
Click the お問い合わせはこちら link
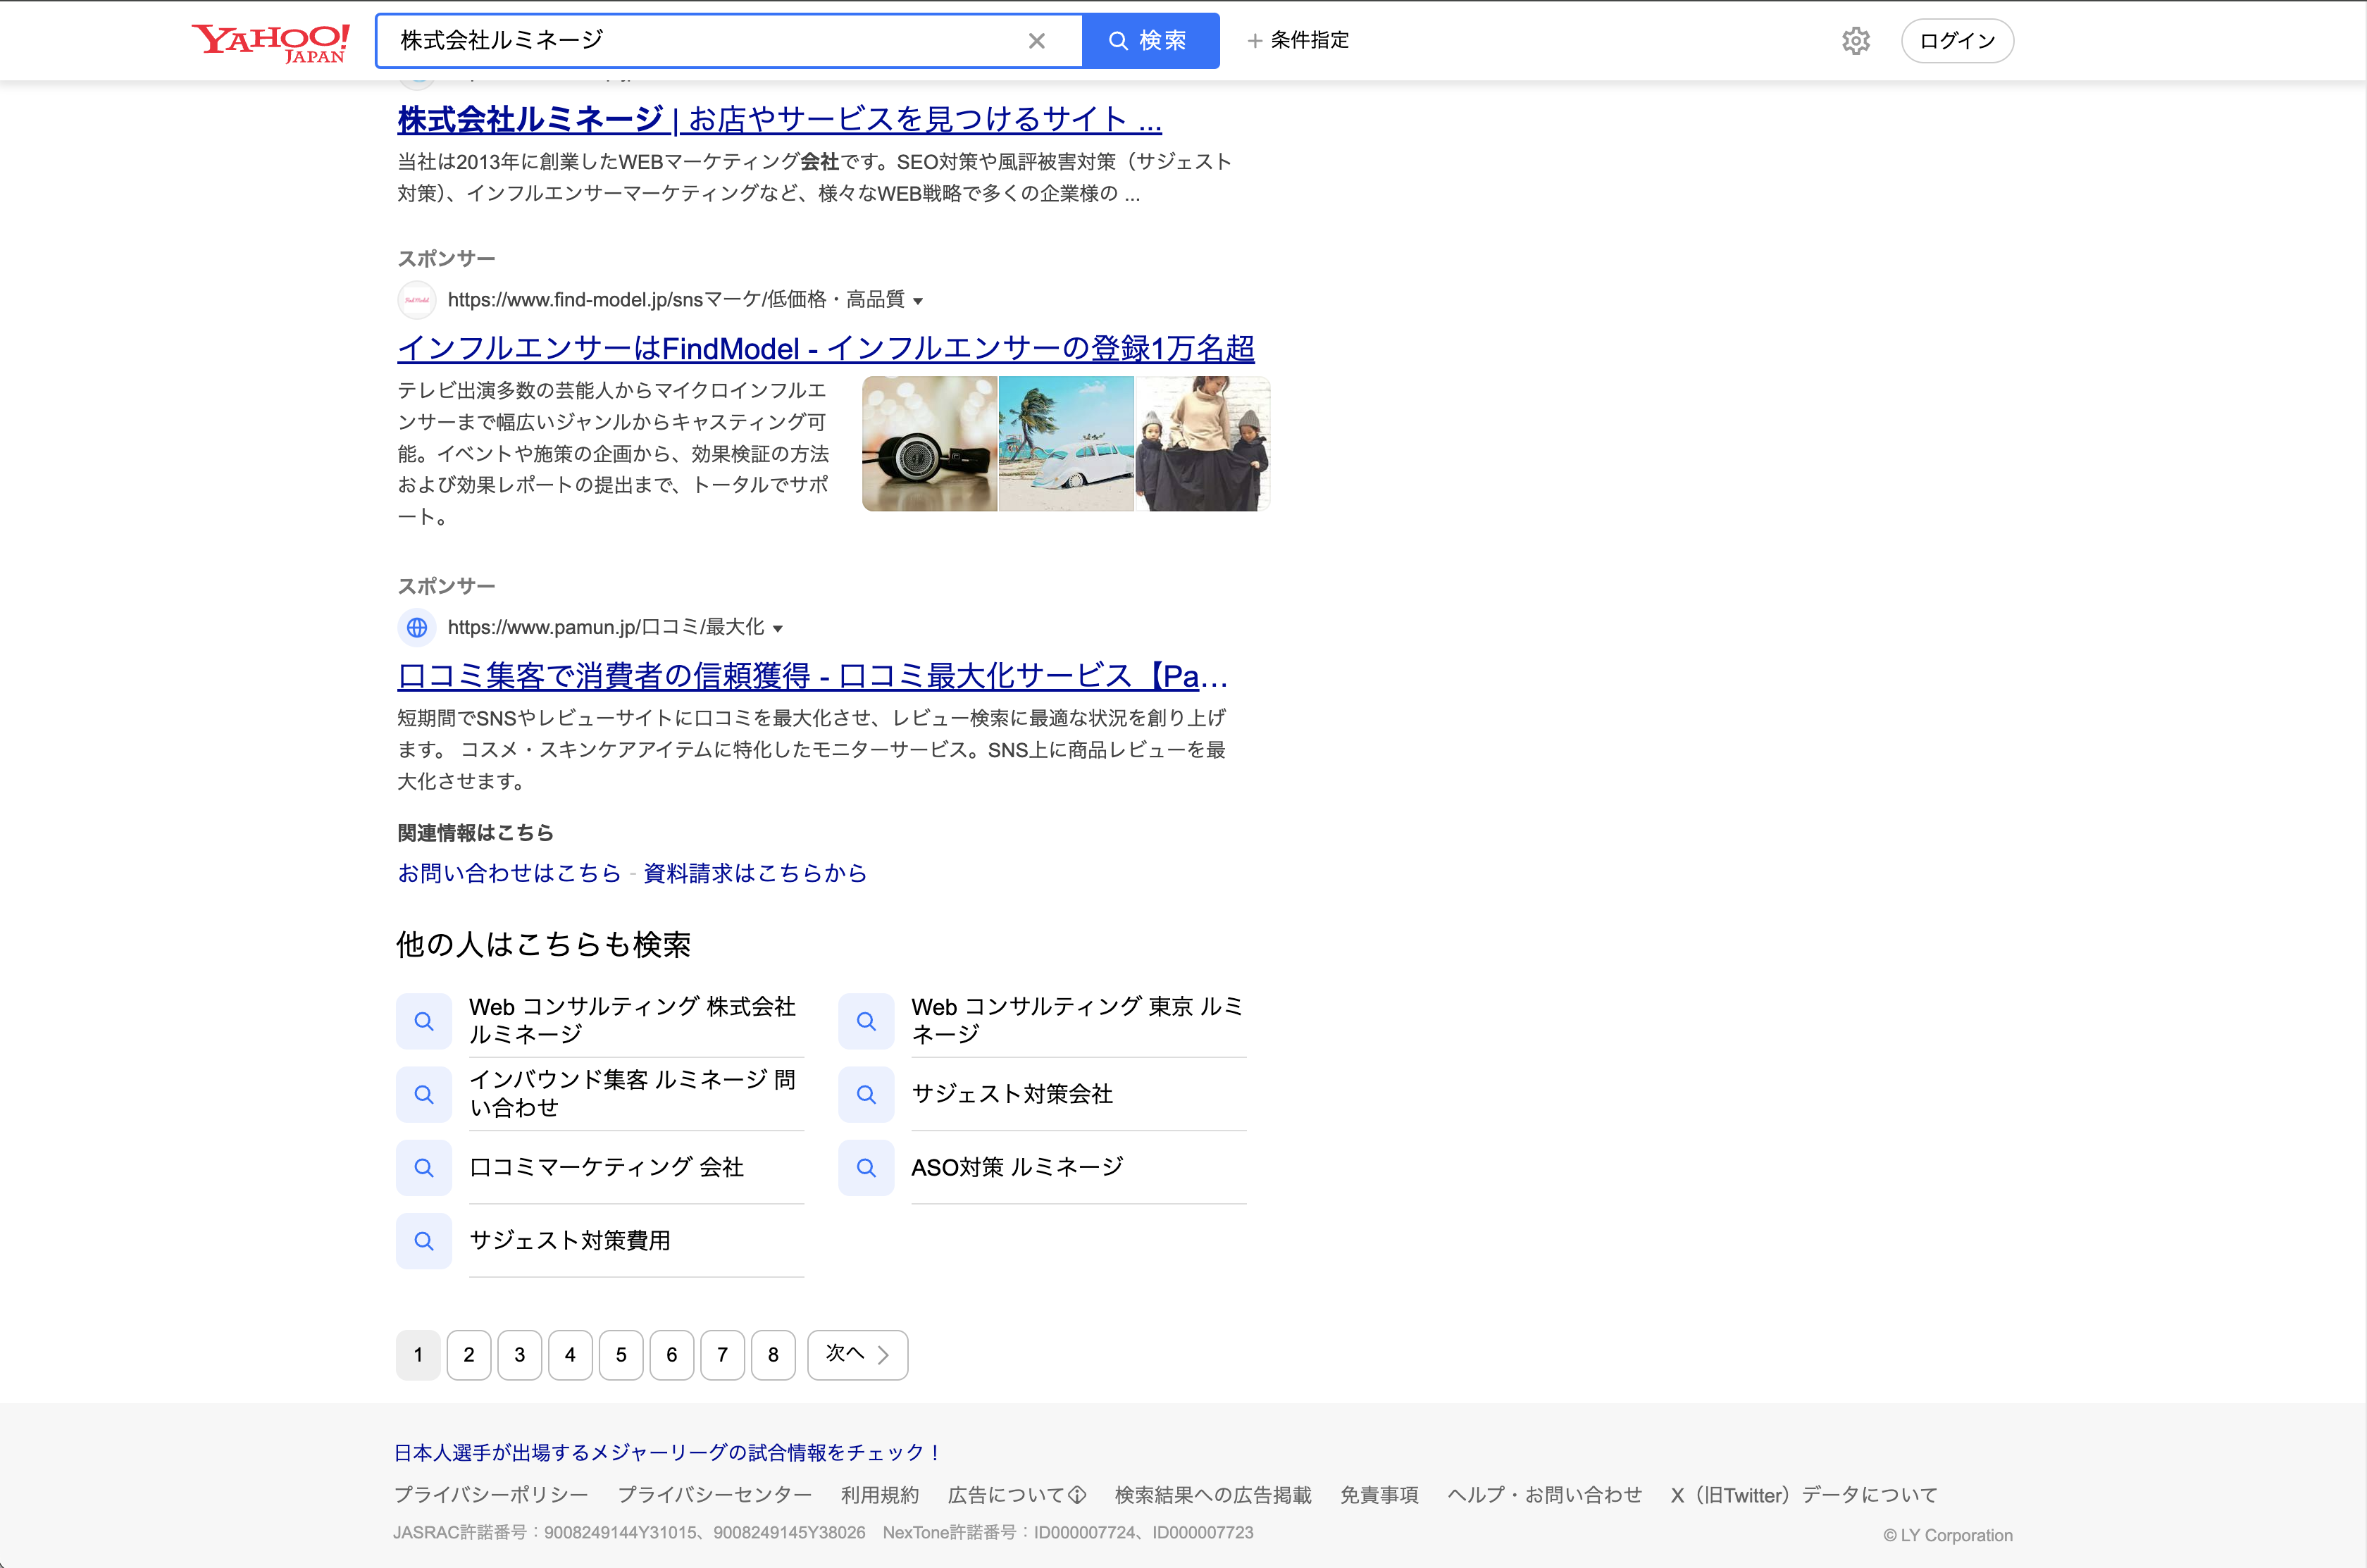pyautogui.click(x=509, y=873)
